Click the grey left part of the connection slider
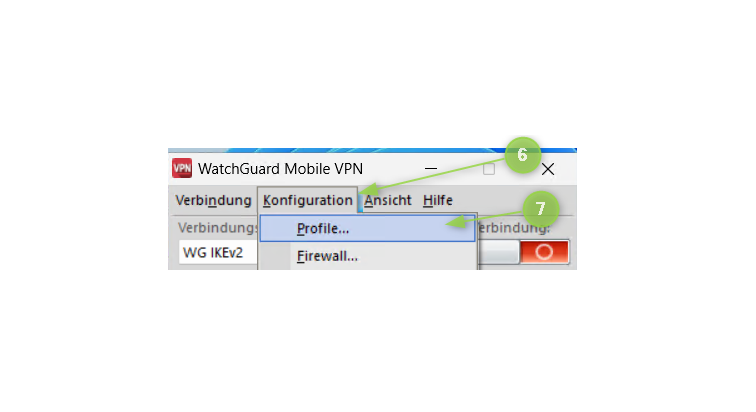Screen dimensions: 756x412 (x=499, y=252)
